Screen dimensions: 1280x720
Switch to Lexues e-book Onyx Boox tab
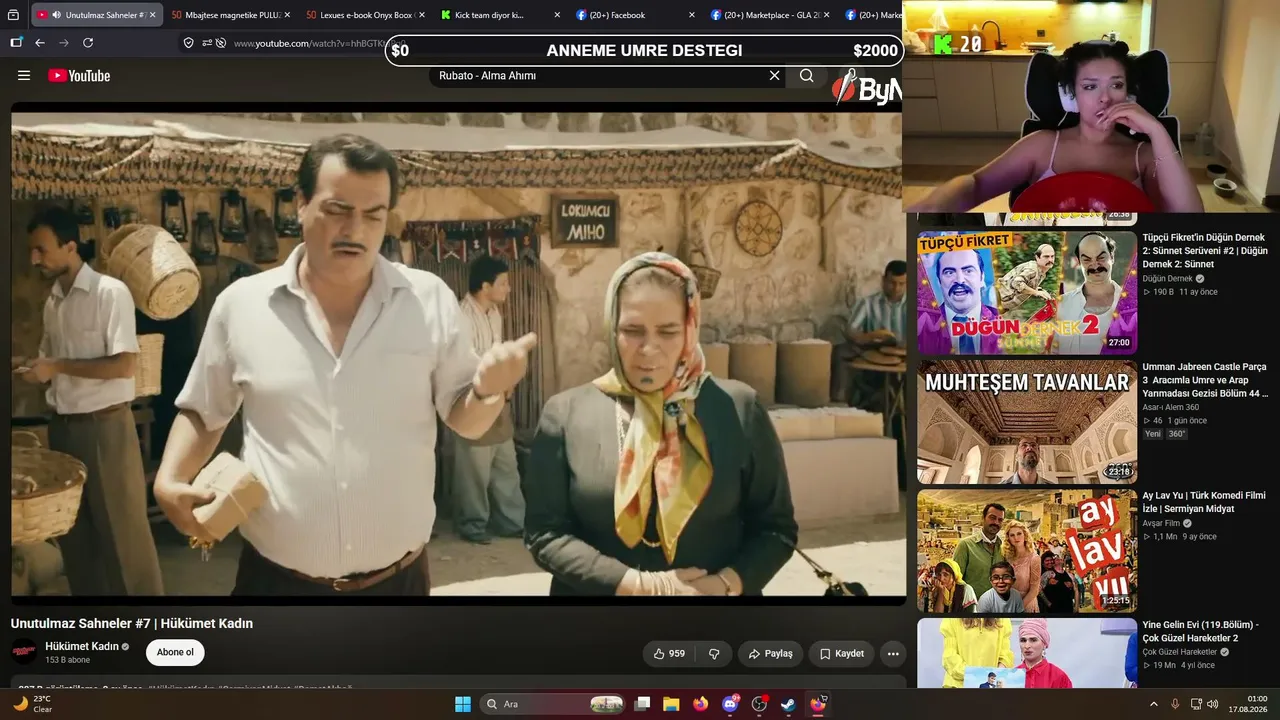366,15
